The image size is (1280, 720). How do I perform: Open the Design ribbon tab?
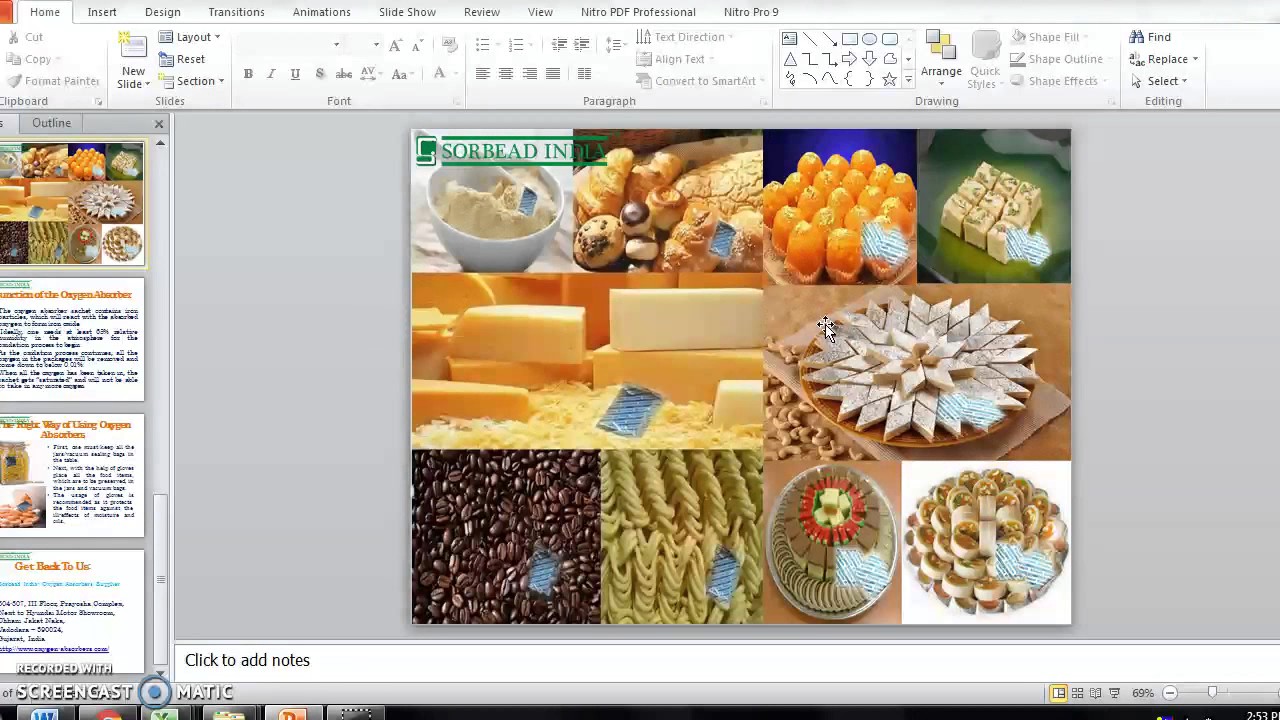pyautogui.click(x=163, y=12)
